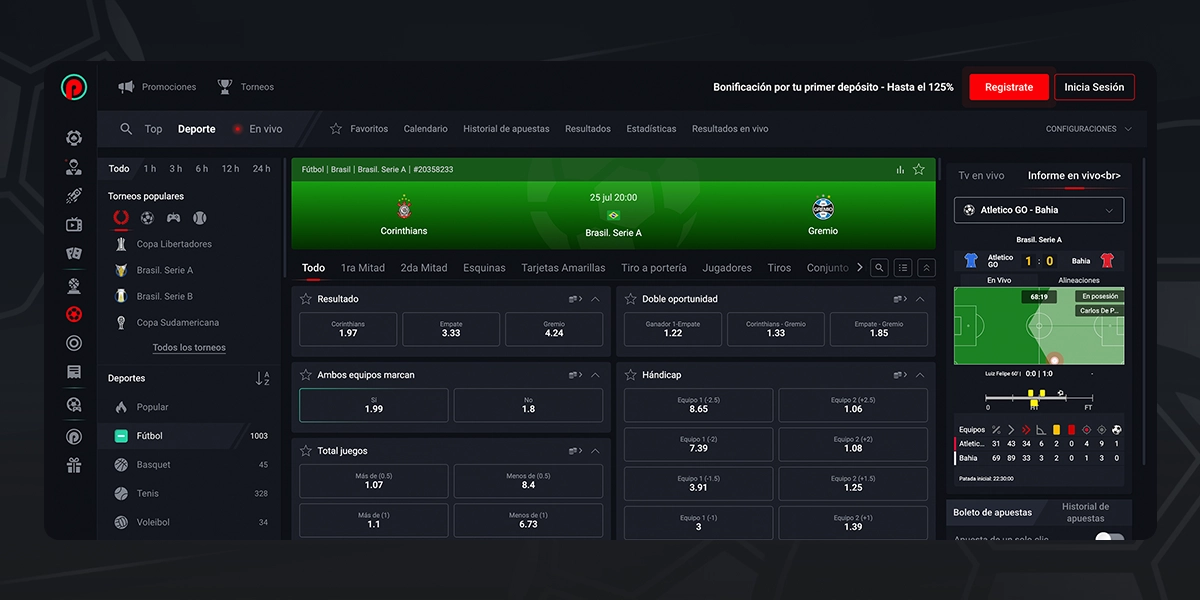Pick Equipo 2 (+2.5) at 1.06
This screenshot has height=600, width=1200.
(853, 405)
